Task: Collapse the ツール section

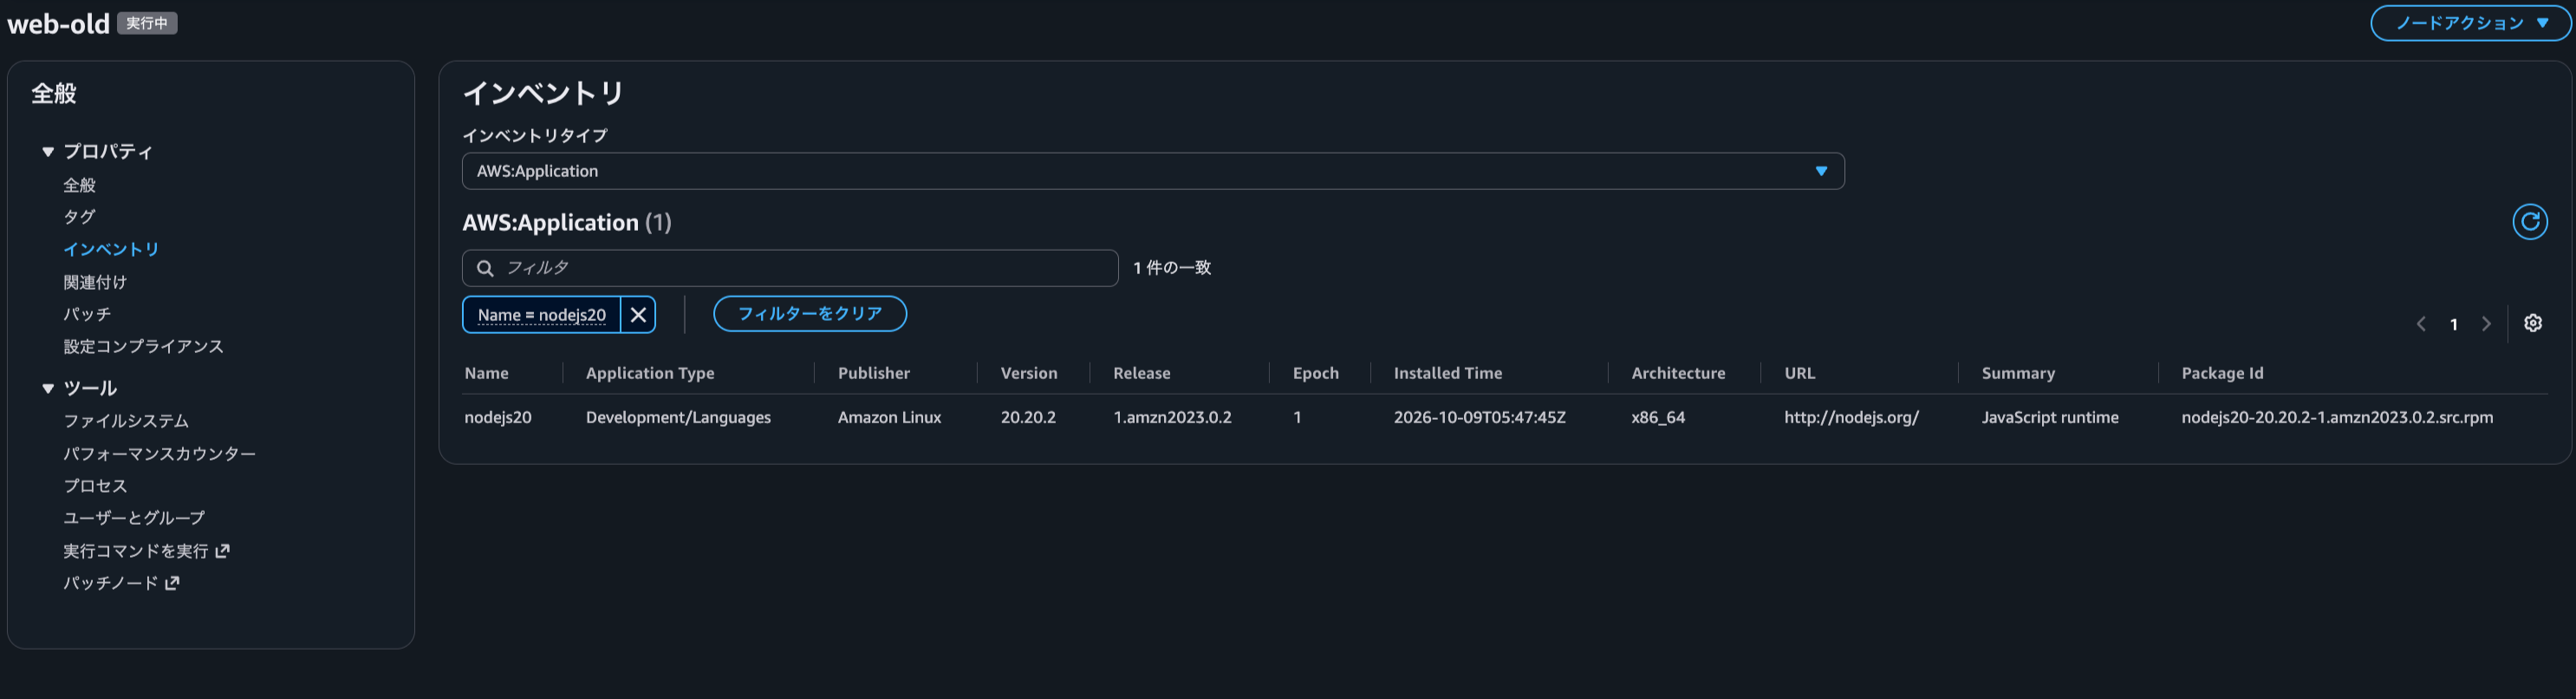Action: (x=47, y=388)
